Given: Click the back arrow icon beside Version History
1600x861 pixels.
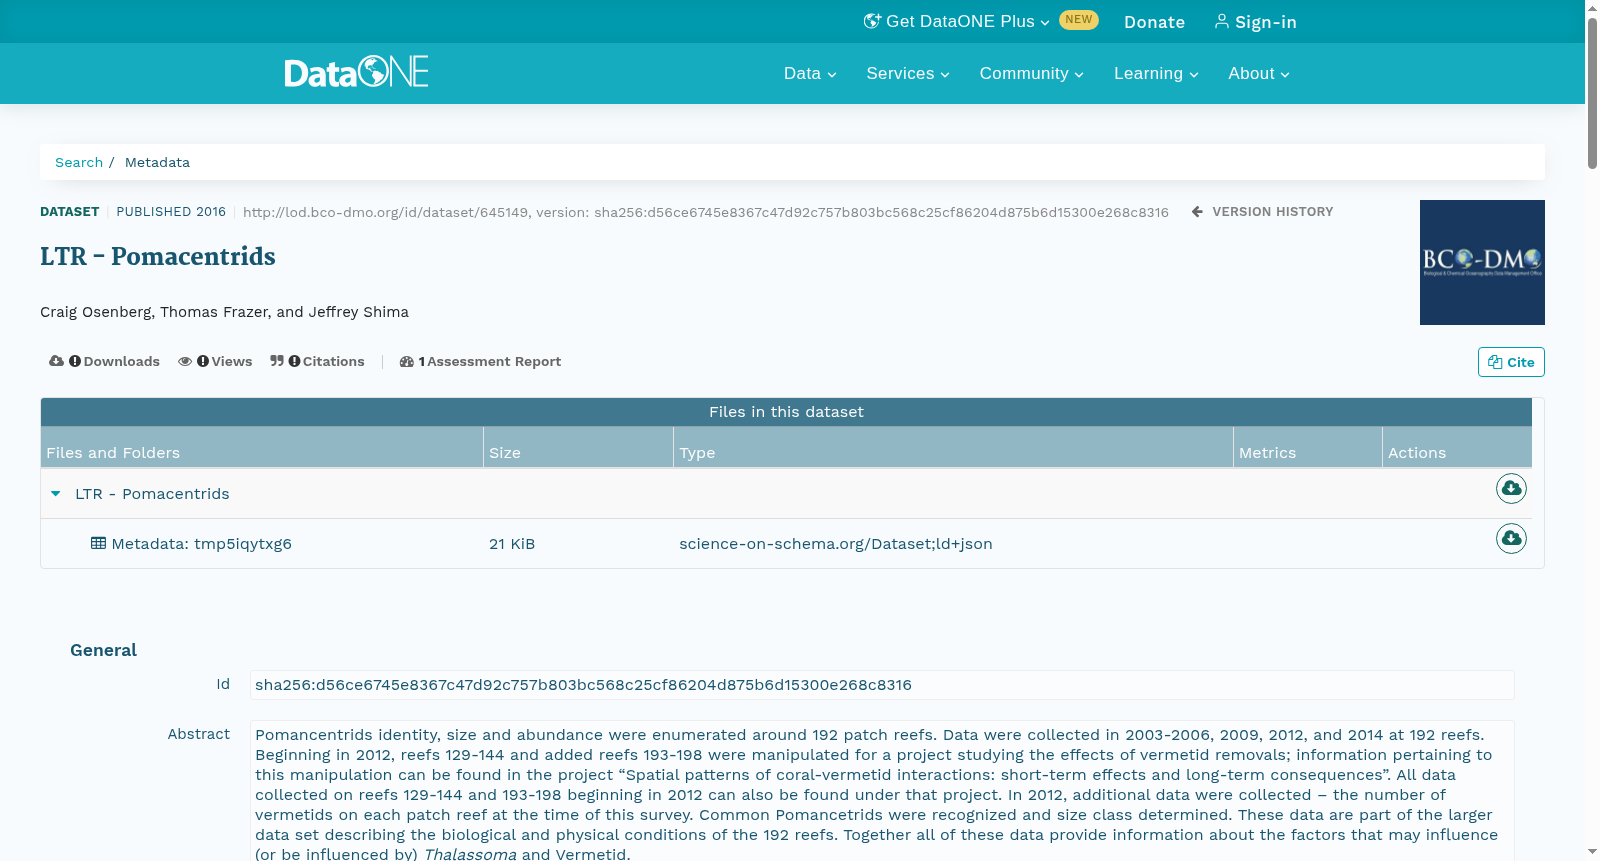Looking at the screenshot, I should [1197, 212].
